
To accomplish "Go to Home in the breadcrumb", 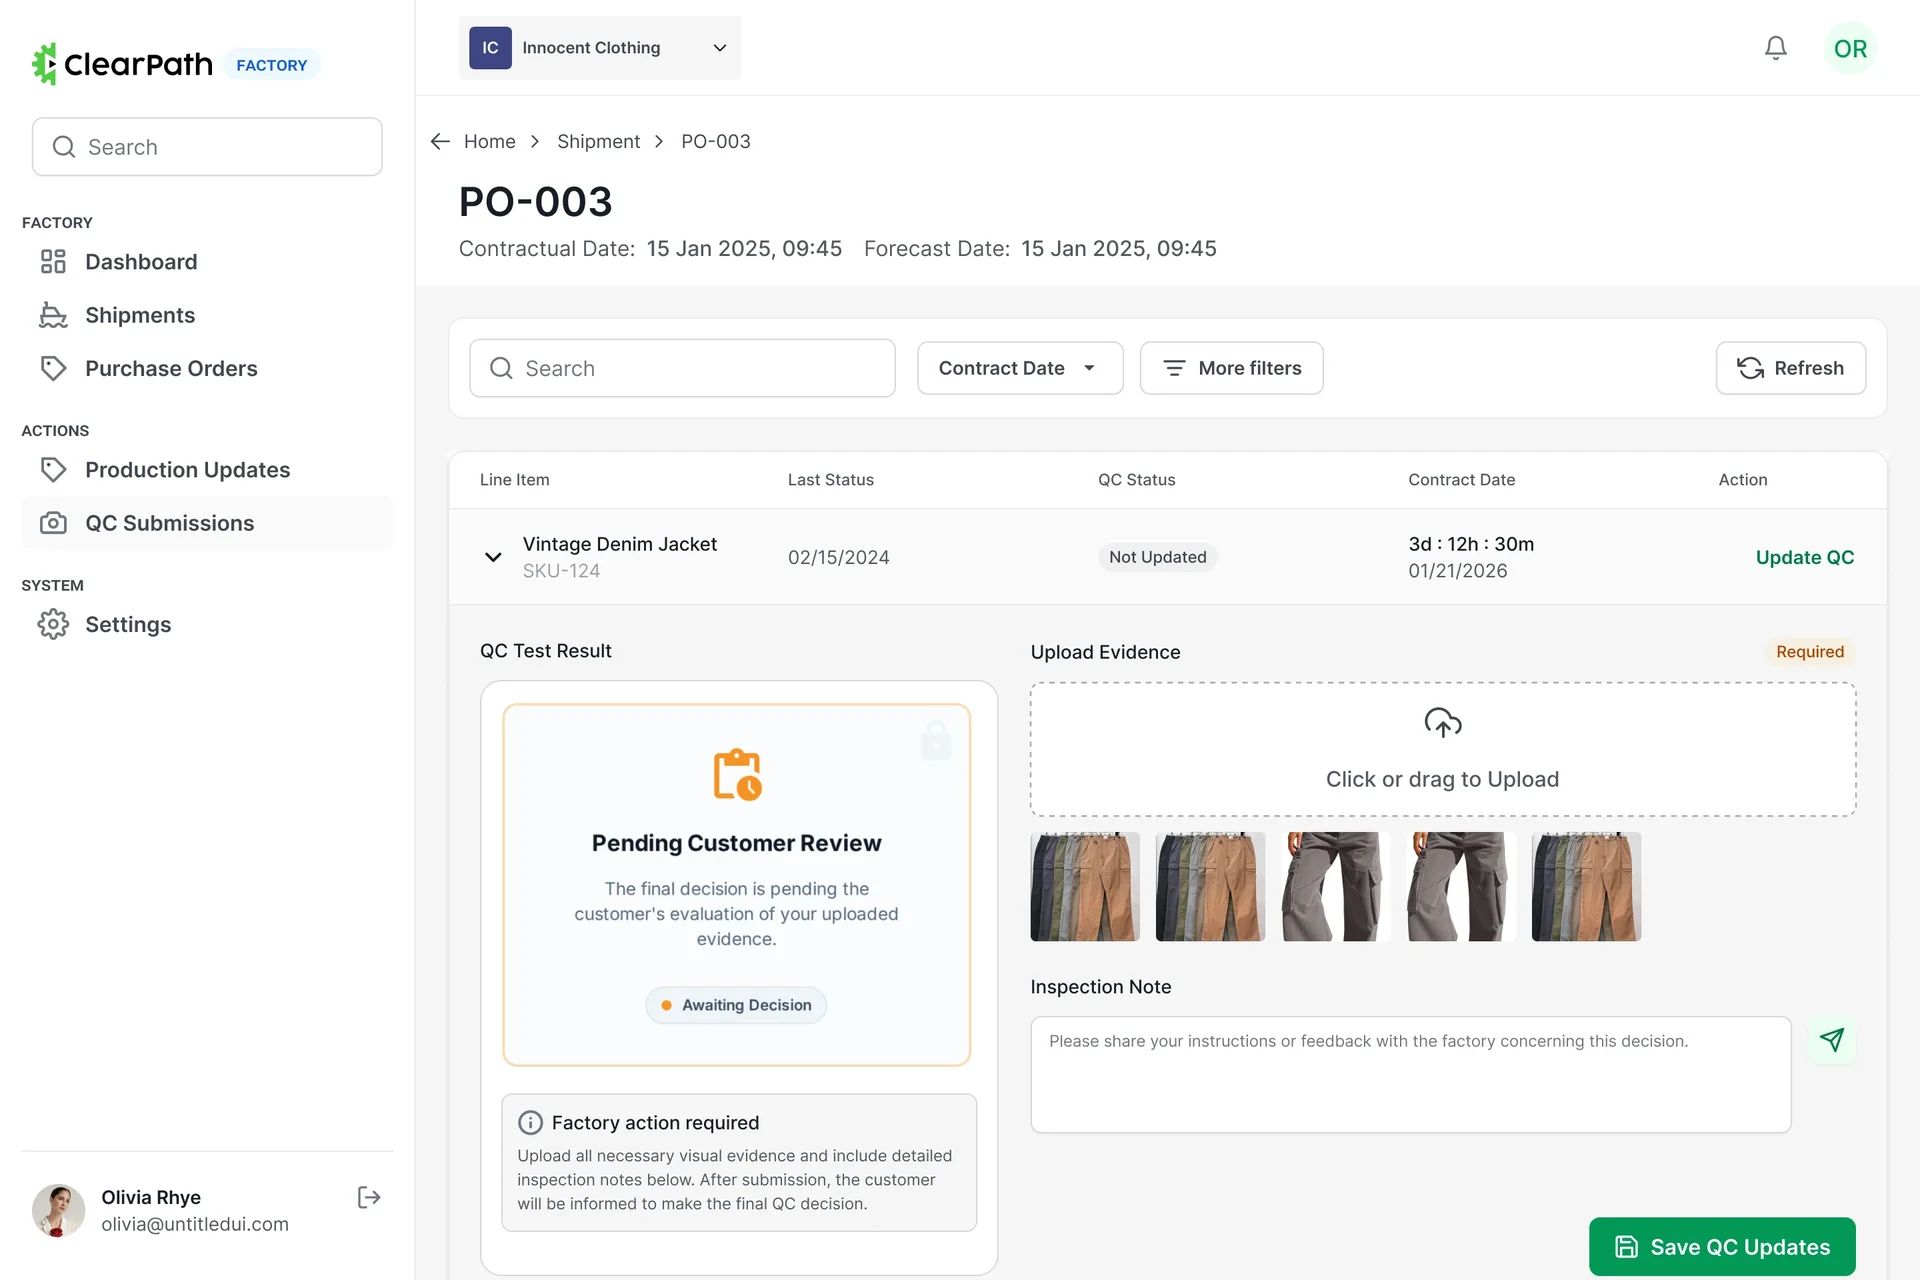I will click(489, 141).
